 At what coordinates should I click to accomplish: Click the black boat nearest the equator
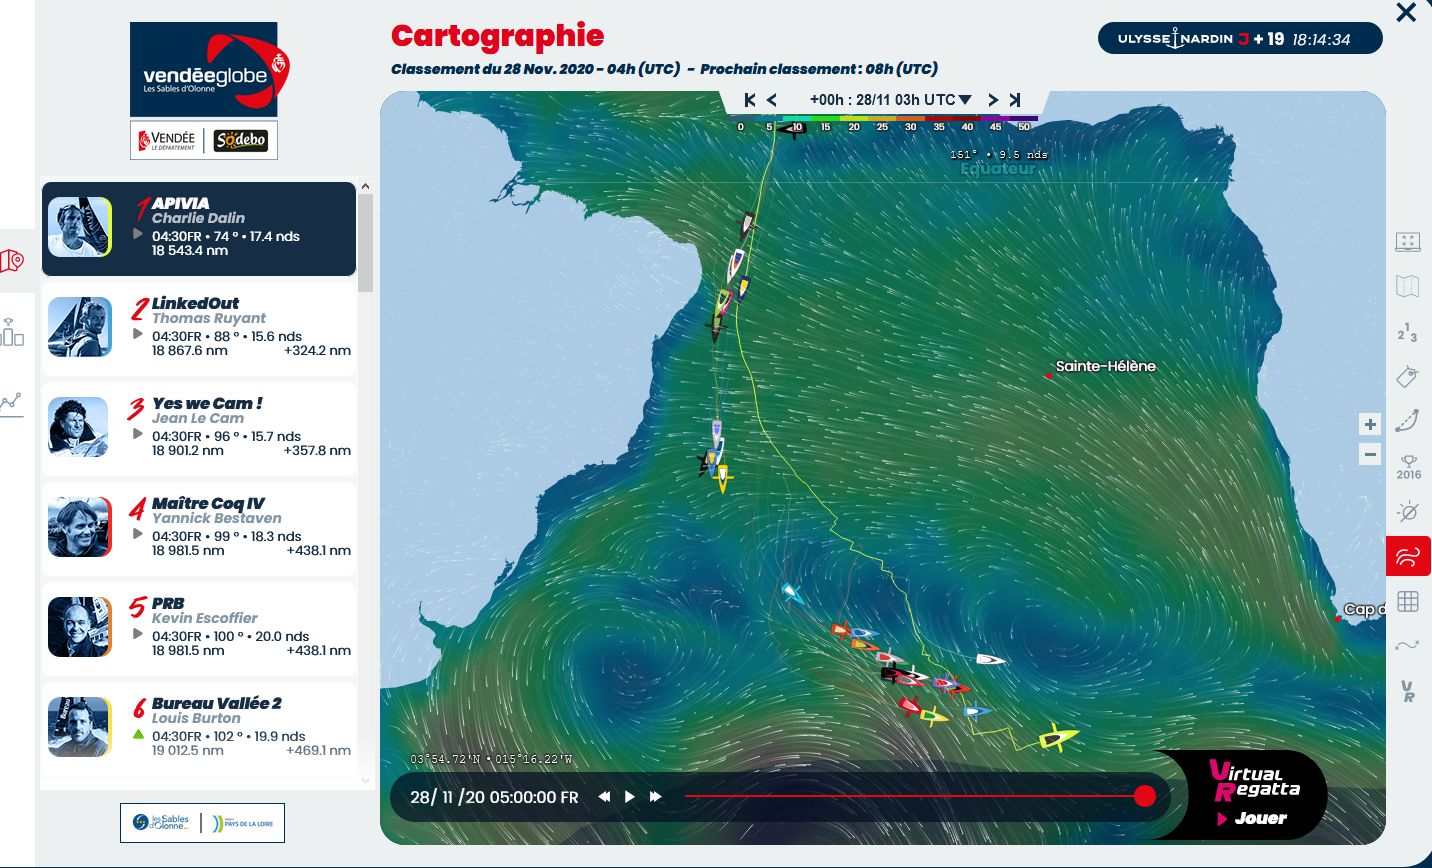[794, 130]
